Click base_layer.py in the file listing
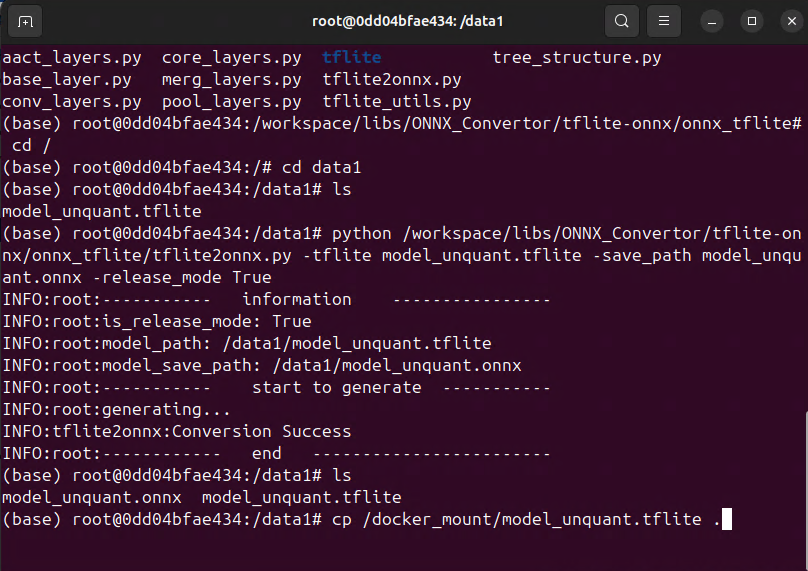The image size is (808, 571). tap(67, 80)
